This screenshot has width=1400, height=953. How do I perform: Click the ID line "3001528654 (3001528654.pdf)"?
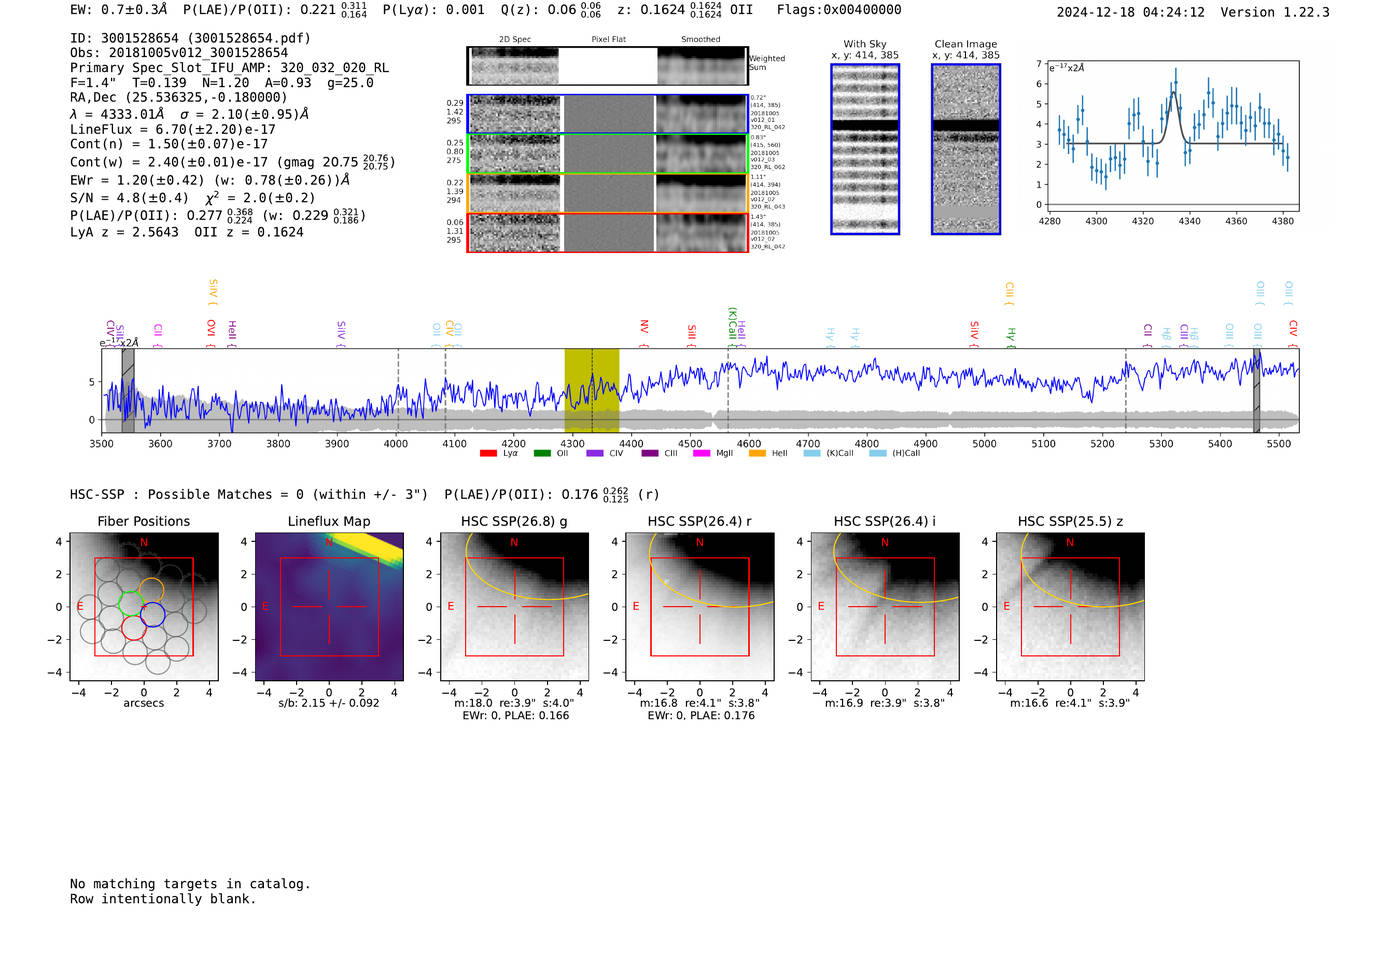pyautogui.click(x=190, y=38)
